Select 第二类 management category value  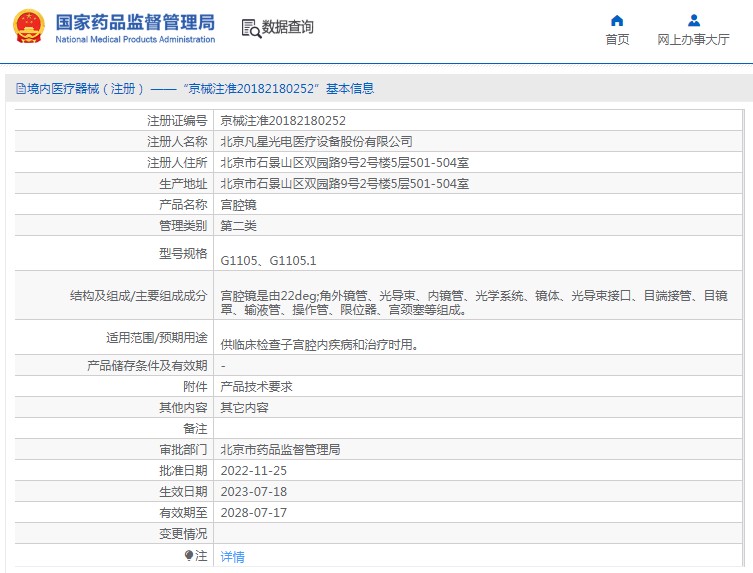pyautogui.click(x=239, y=226)
